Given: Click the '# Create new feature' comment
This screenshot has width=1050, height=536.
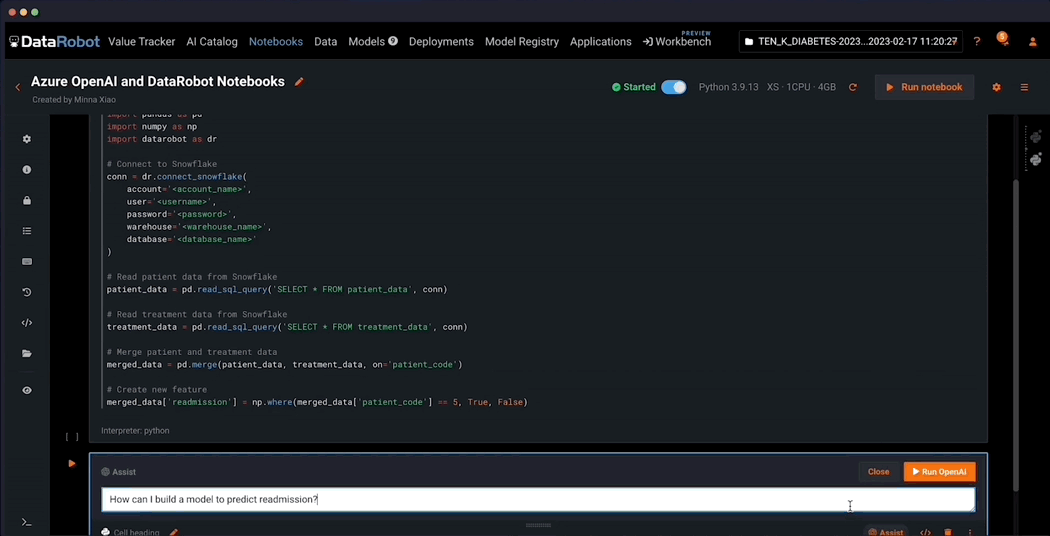Looking at the screenshot, I should coord(157,389).
